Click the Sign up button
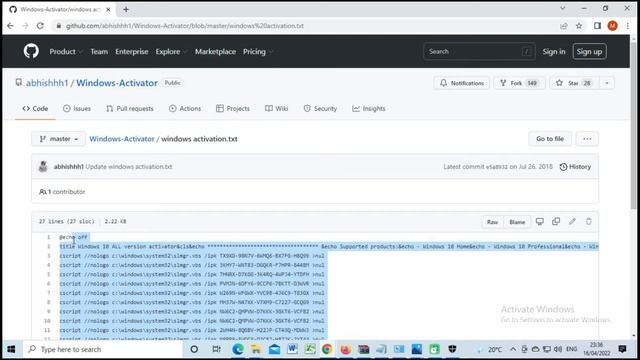Image resolution: width=640 pixels, height=360 pixels. [589, 51]
